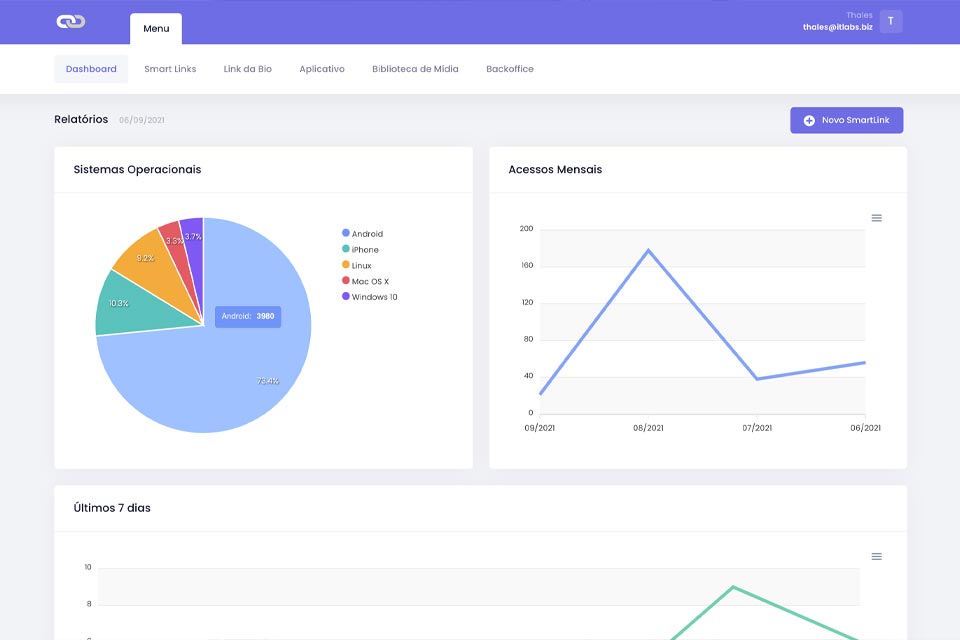
Task: Click the plus icon in Novo SmartLink
Action: (809, 121)
